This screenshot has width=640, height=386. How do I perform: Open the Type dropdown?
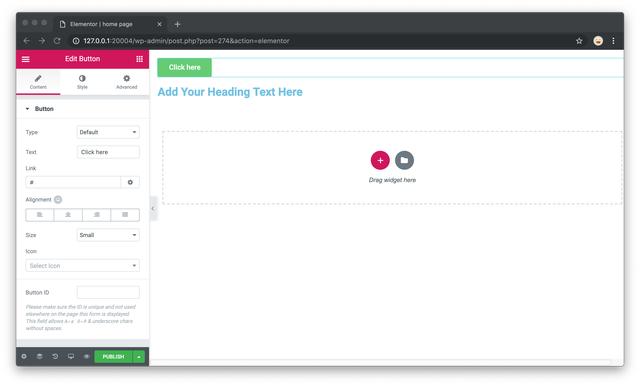(x=108, y=132)
